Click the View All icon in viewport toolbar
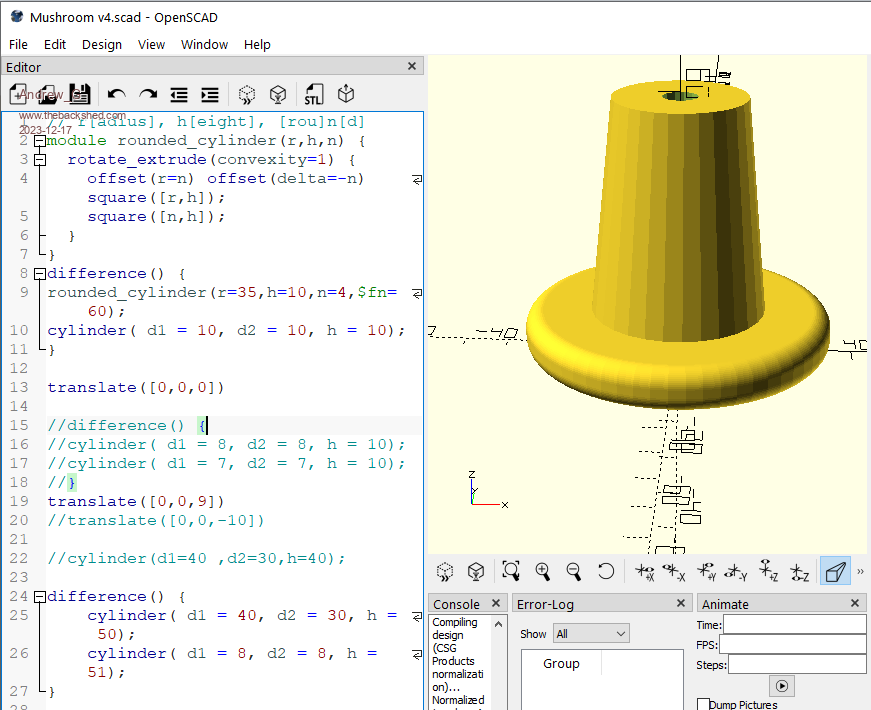 pyautogui.click(x=511, y=571)
